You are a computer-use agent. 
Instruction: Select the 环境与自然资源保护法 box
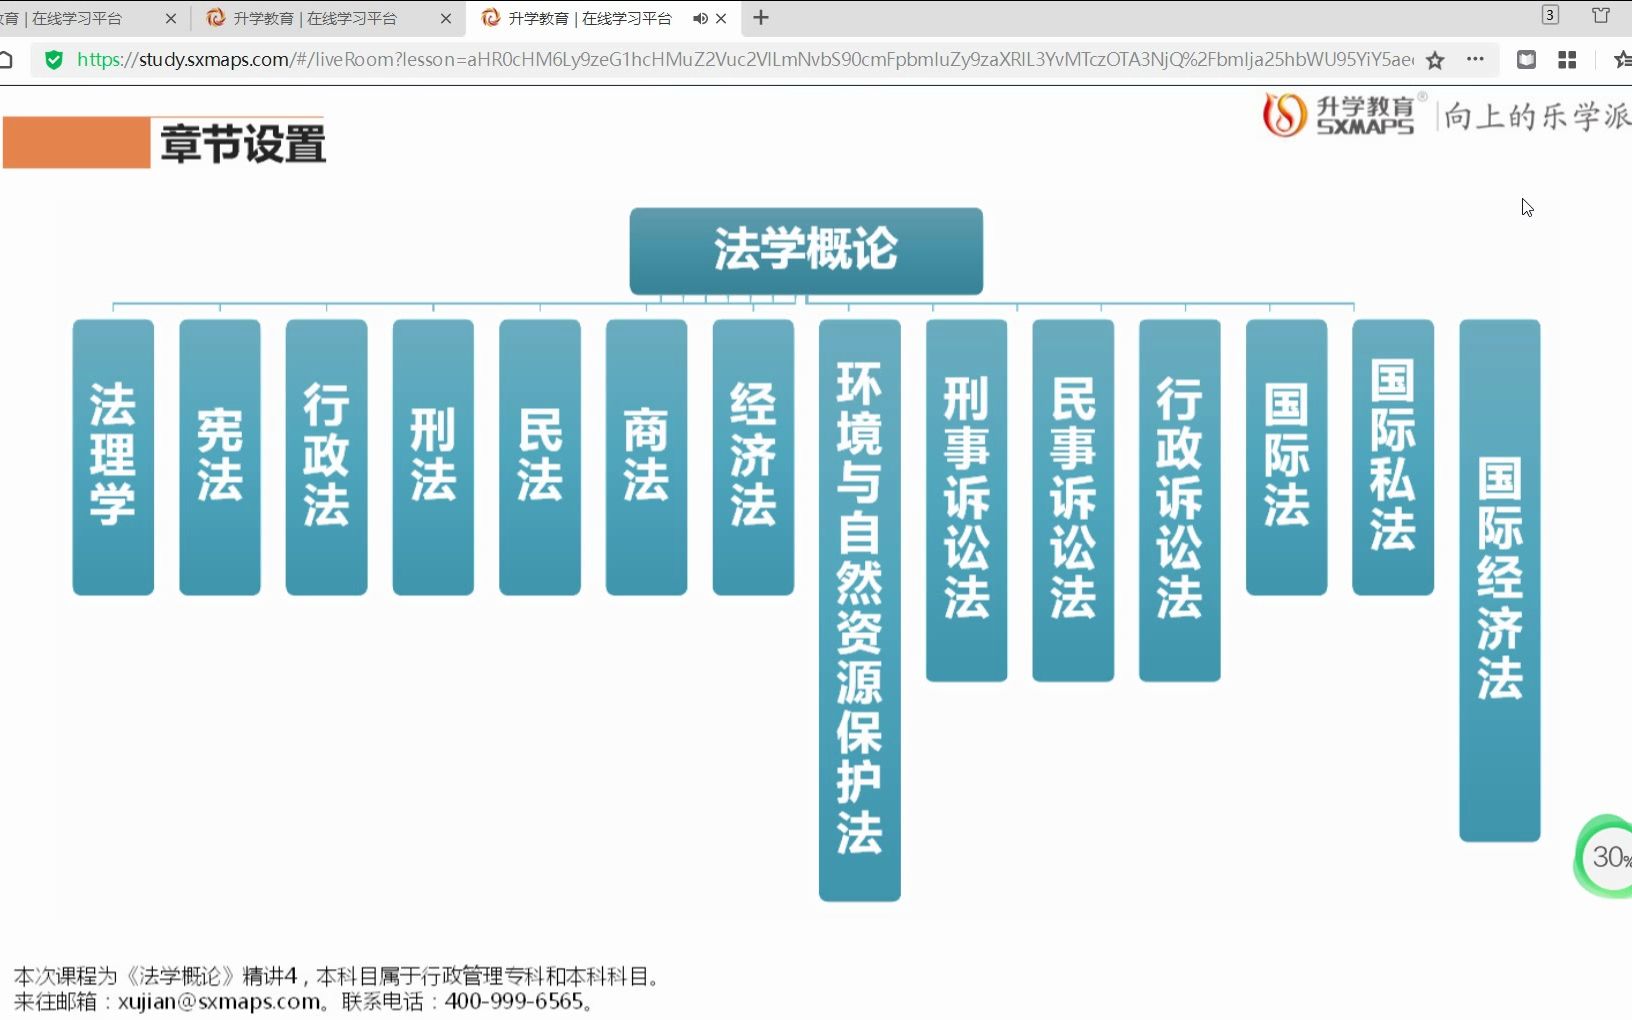point(860,610)
